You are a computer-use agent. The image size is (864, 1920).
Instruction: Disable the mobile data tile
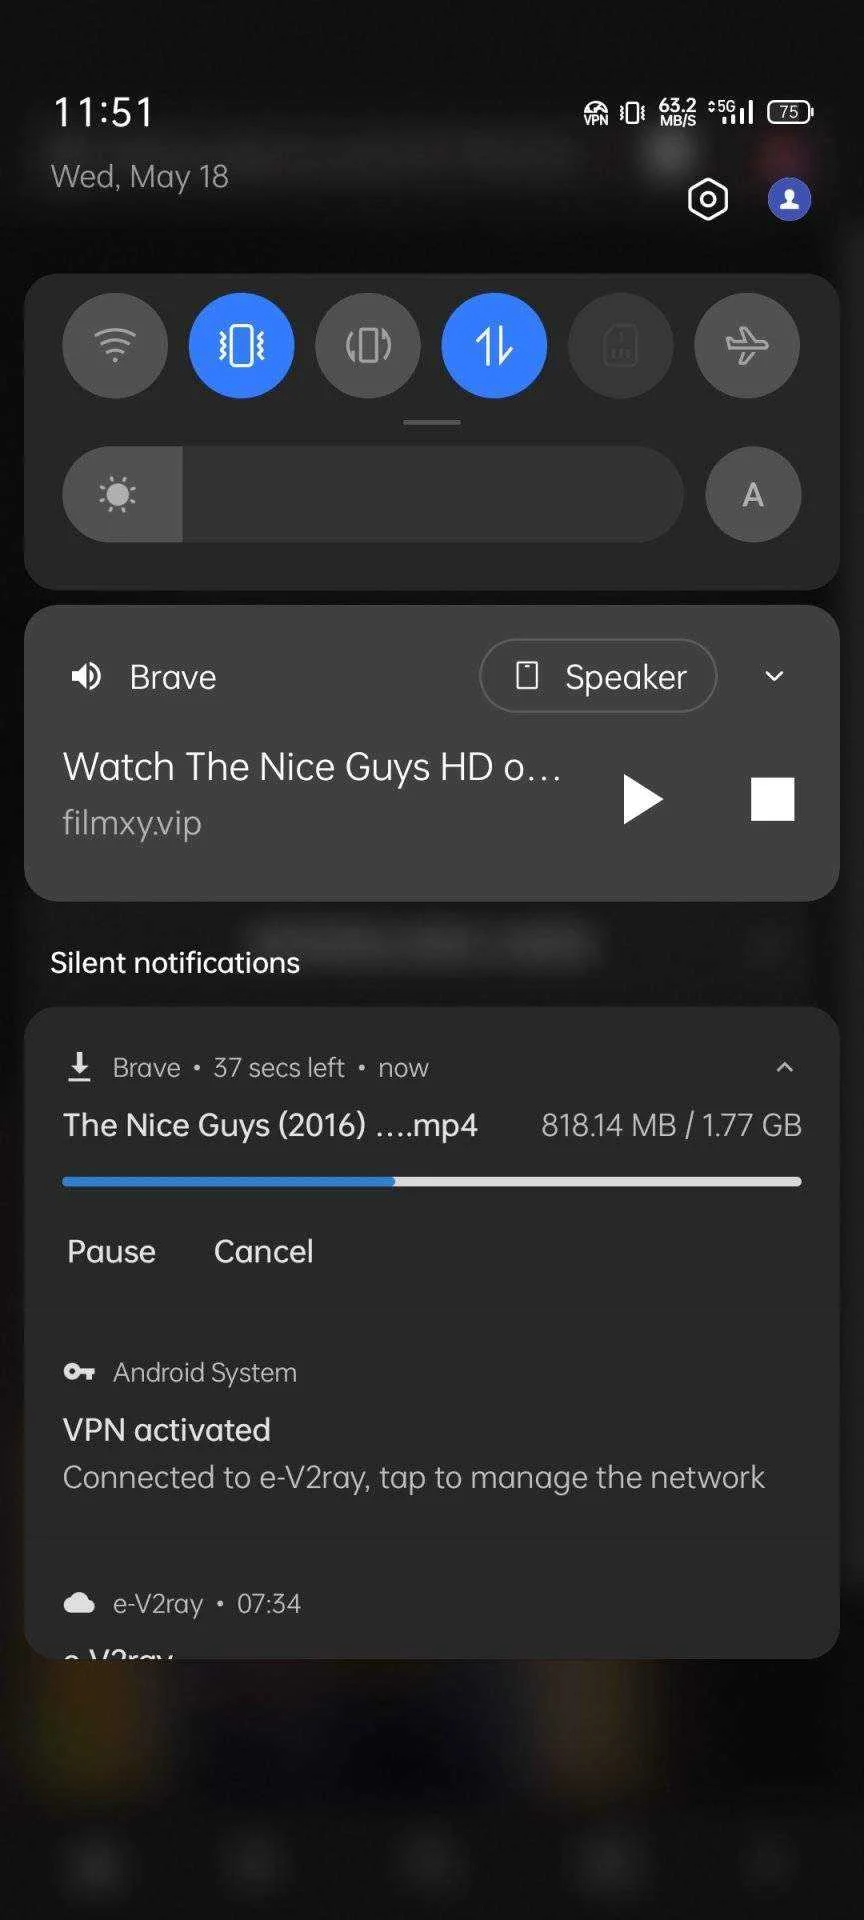[494, 345]
